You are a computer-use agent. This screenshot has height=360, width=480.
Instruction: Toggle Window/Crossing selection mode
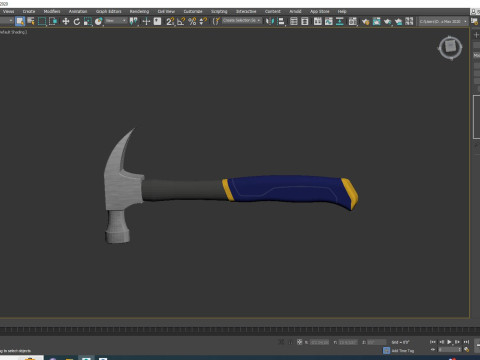(53, 21)
